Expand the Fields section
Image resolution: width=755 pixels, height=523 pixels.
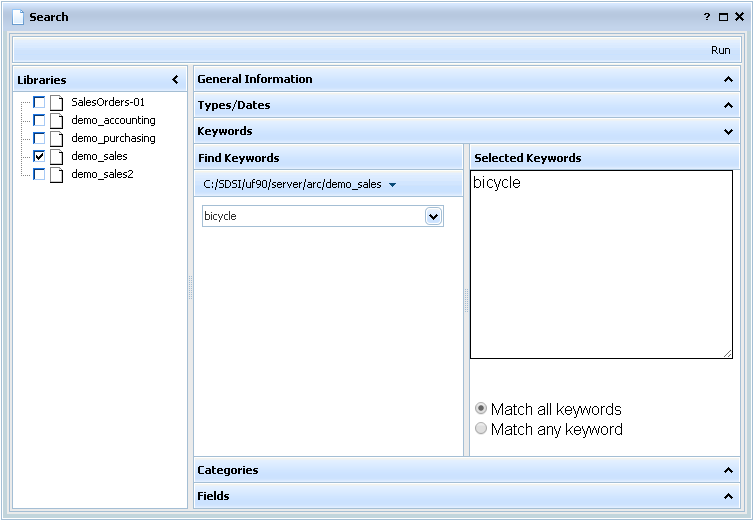[728, 496]
